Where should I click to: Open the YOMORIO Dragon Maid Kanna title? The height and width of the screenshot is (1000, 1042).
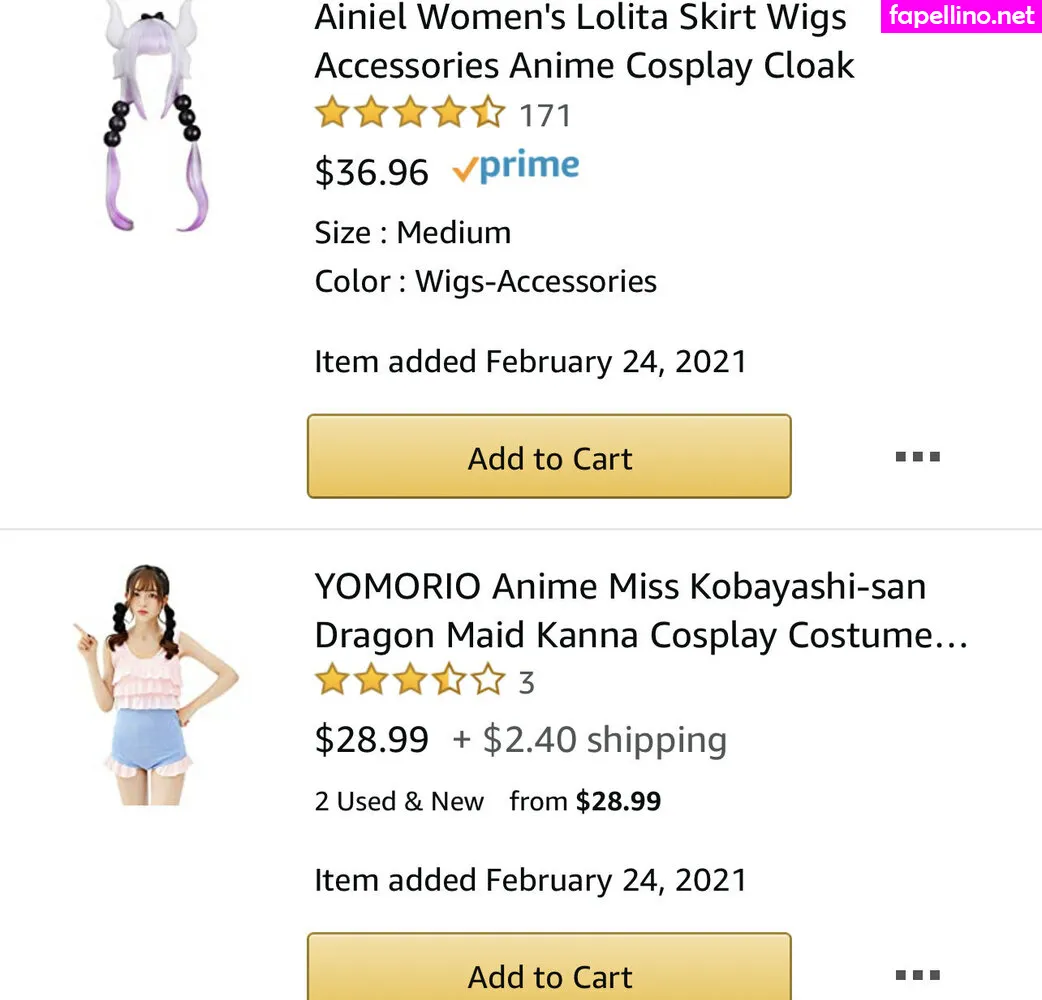pos(640,610)
